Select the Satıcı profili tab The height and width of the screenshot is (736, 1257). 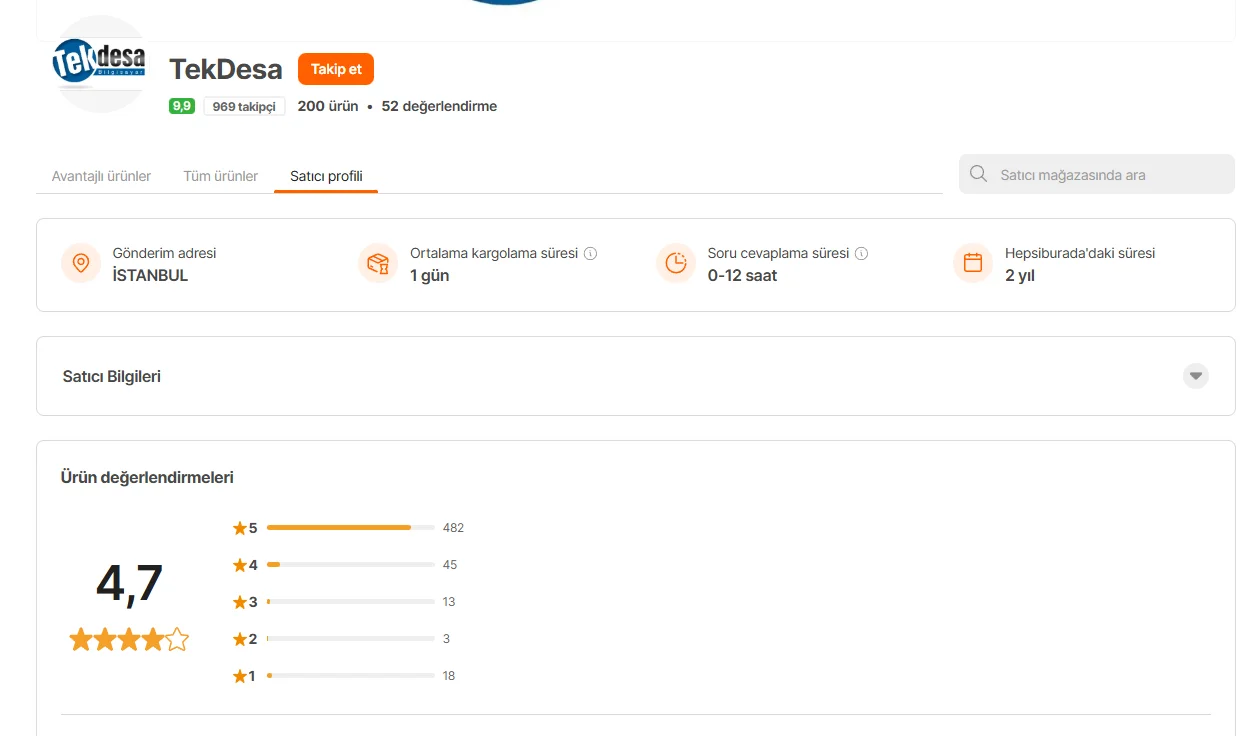[326, 176]
